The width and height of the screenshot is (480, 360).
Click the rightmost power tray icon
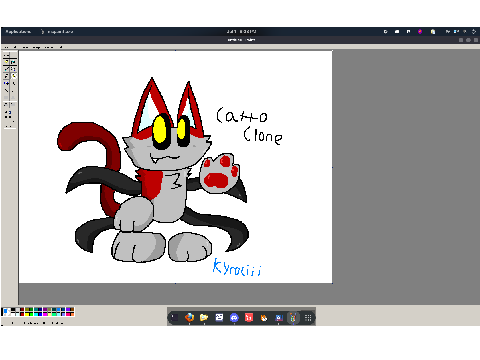474,32
